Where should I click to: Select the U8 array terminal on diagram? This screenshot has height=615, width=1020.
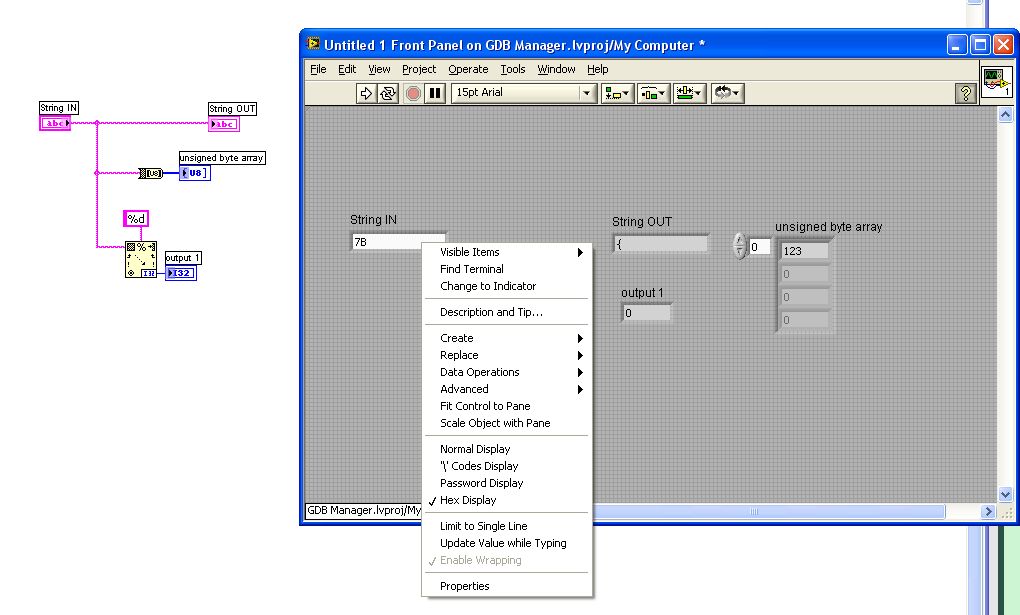[x=195, y=173]
